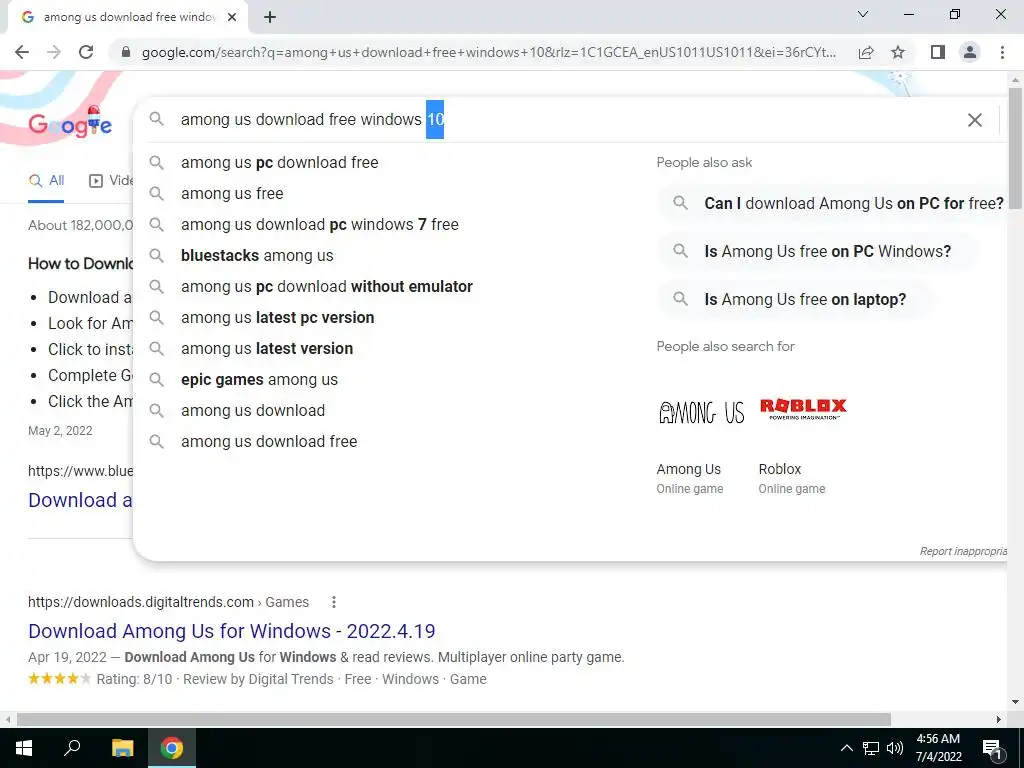Screen dimensions: 1024x768
Task: Click the browser forward arrow
Action: tap(54, 52)
